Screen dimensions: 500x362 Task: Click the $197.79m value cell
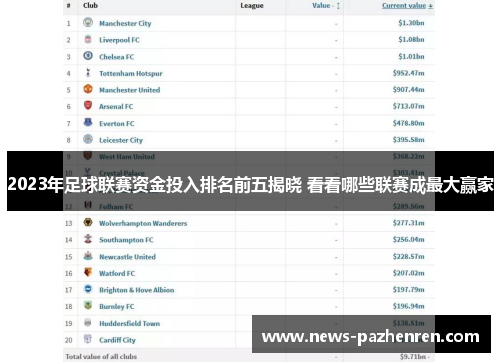(x=408, y=289)
